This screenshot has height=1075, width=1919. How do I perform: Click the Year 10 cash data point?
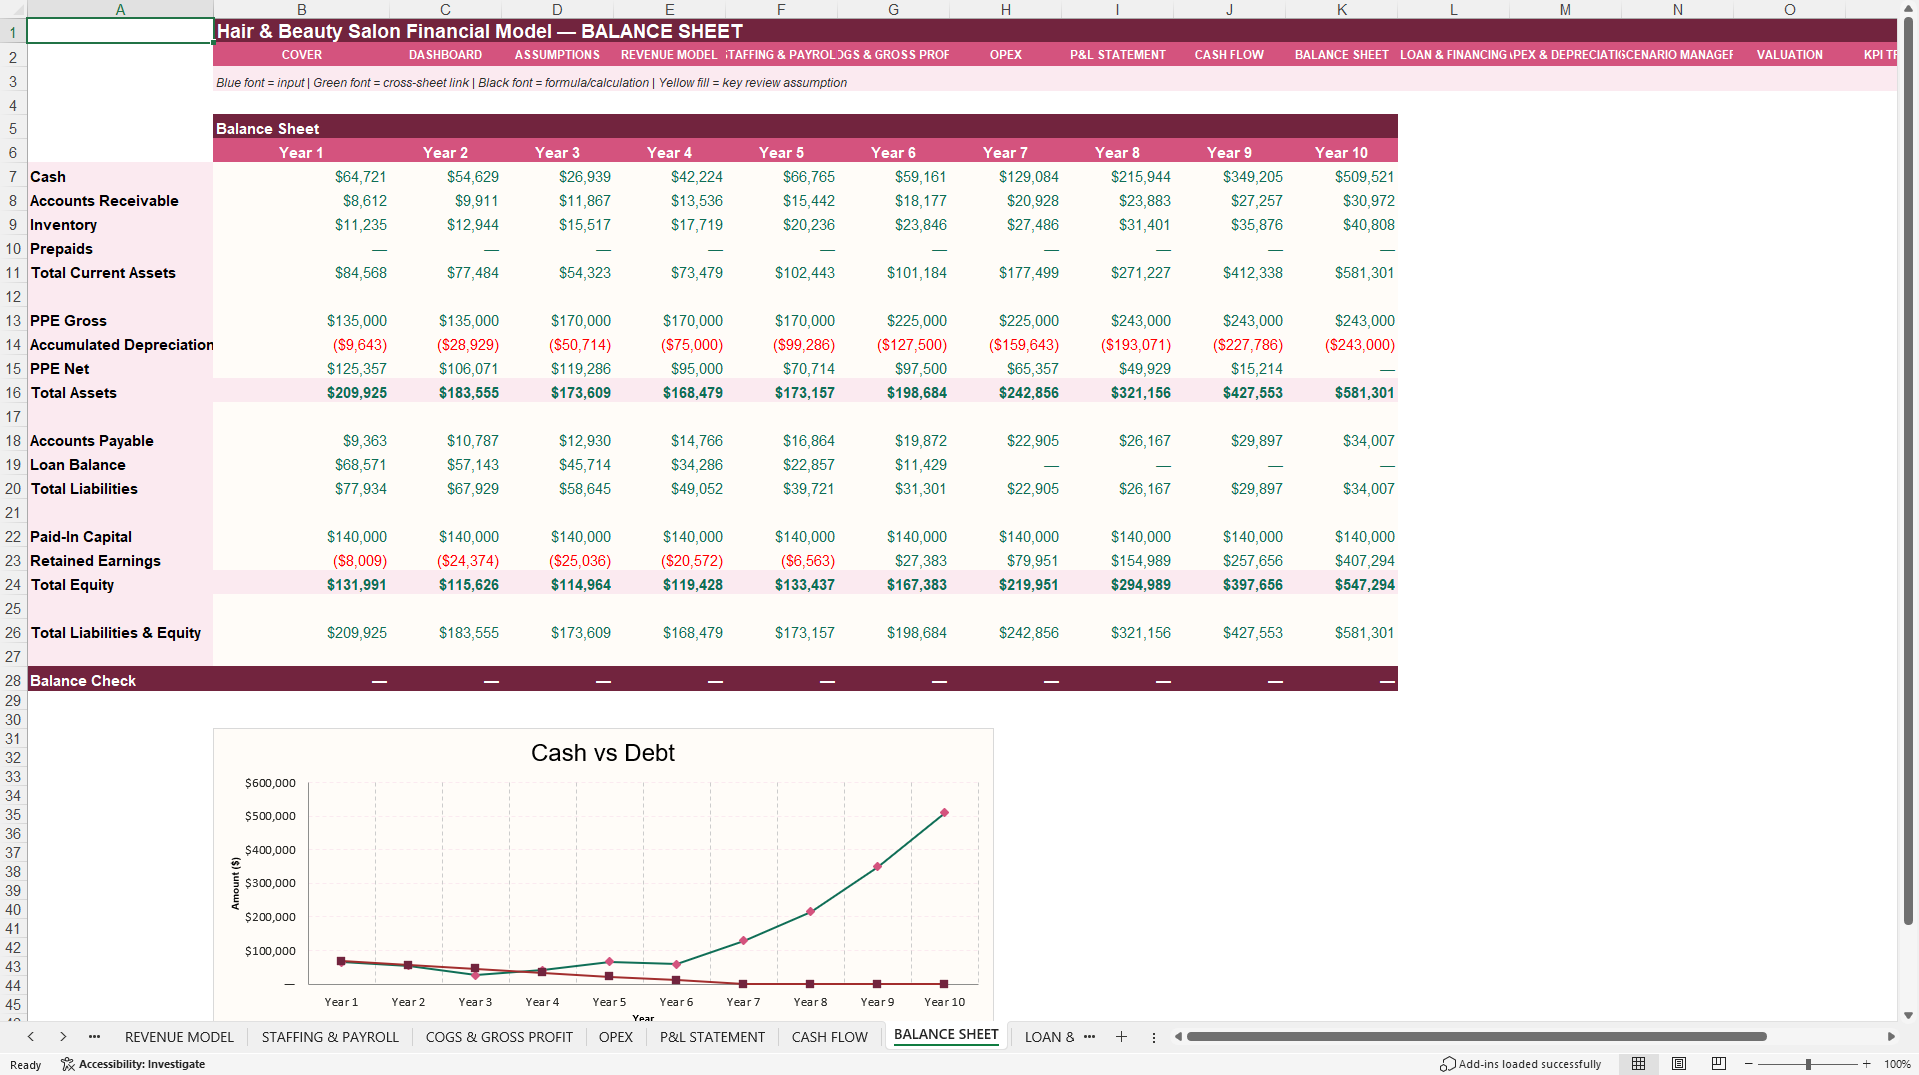944,813
